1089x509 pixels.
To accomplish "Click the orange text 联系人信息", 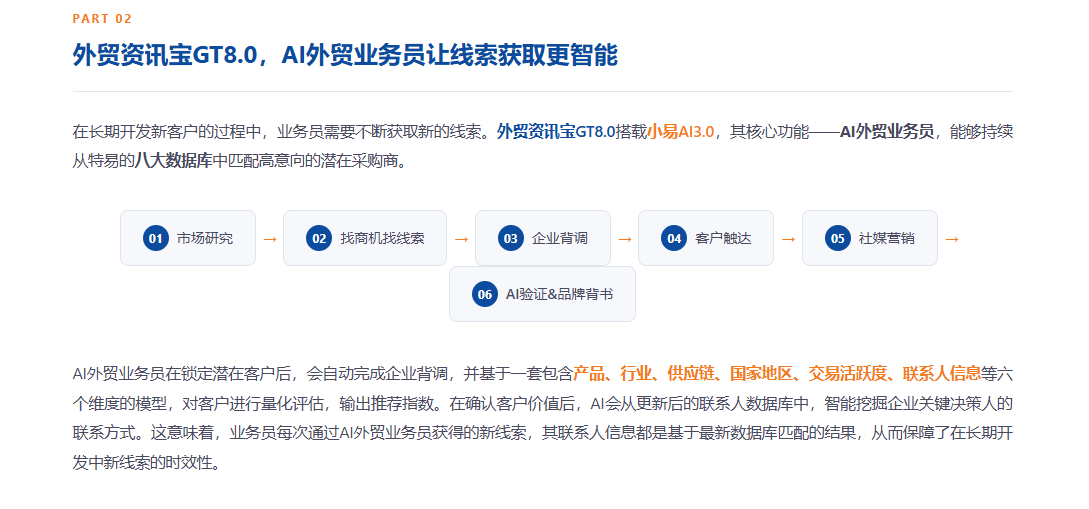I will 942,373.
